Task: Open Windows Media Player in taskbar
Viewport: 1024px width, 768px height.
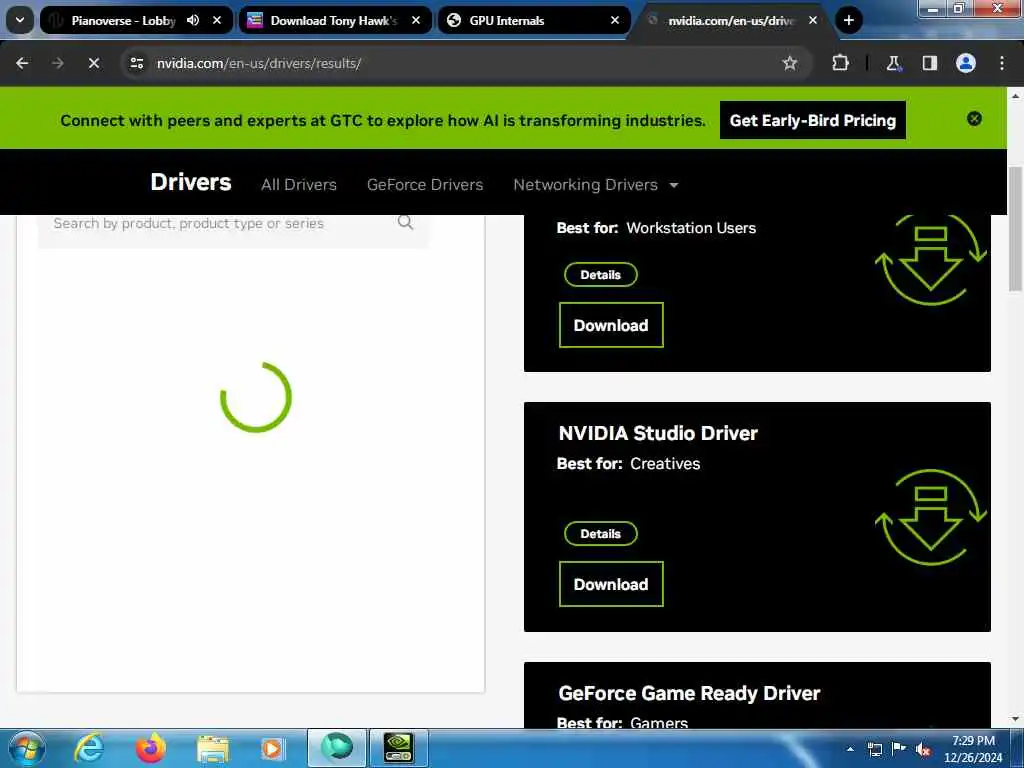Action: click(273, 748)
